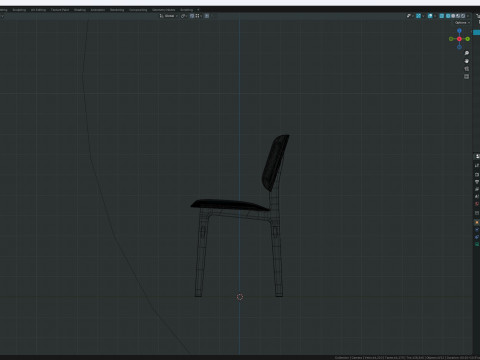This screenshot has width=480, height=360.
Task: Select material preview viewport shading
Action: tap(458, 16)
